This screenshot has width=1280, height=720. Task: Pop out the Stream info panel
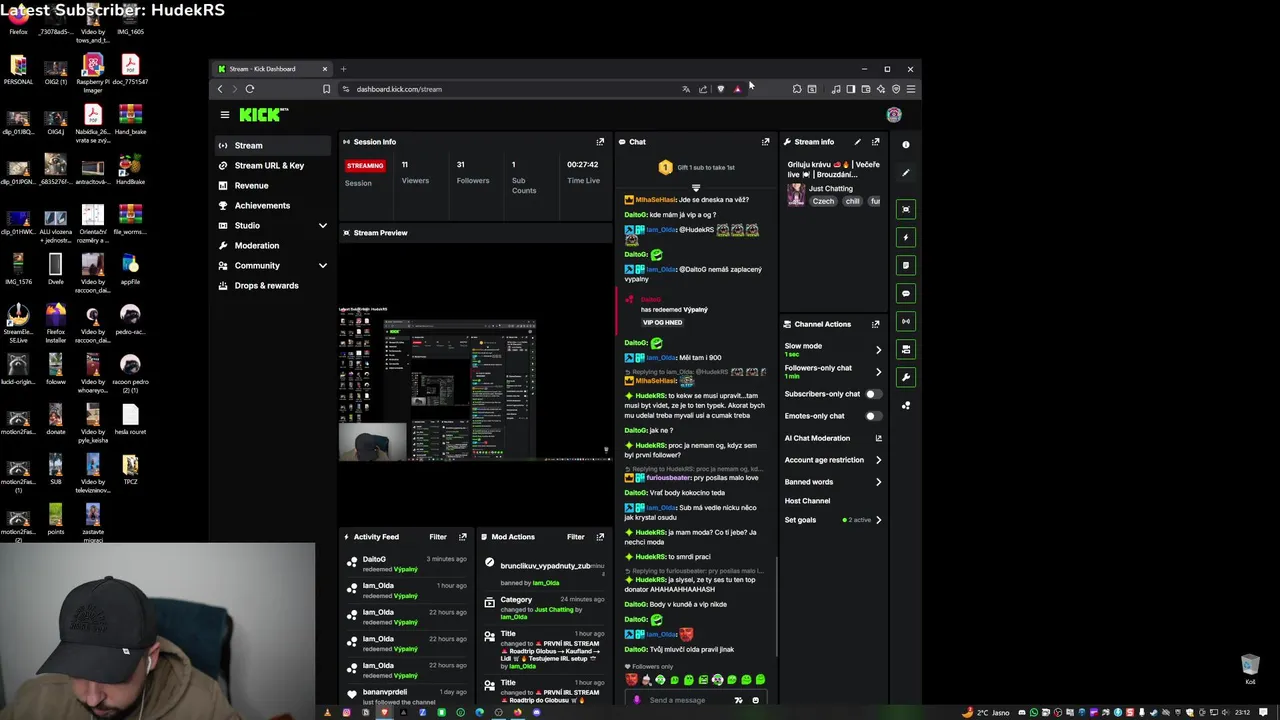click(x=876, y=142)
